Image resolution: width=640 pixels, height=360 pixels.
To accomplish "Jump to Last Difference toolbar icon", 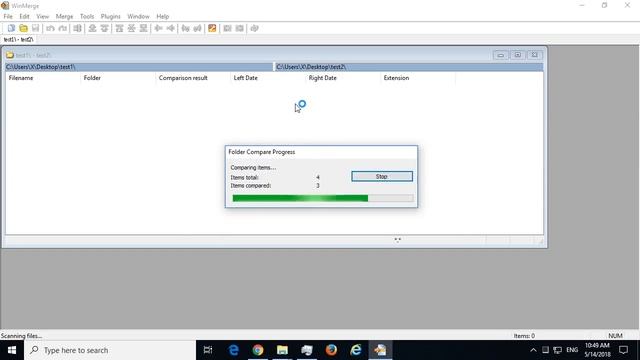I will [x=144, y=28].
